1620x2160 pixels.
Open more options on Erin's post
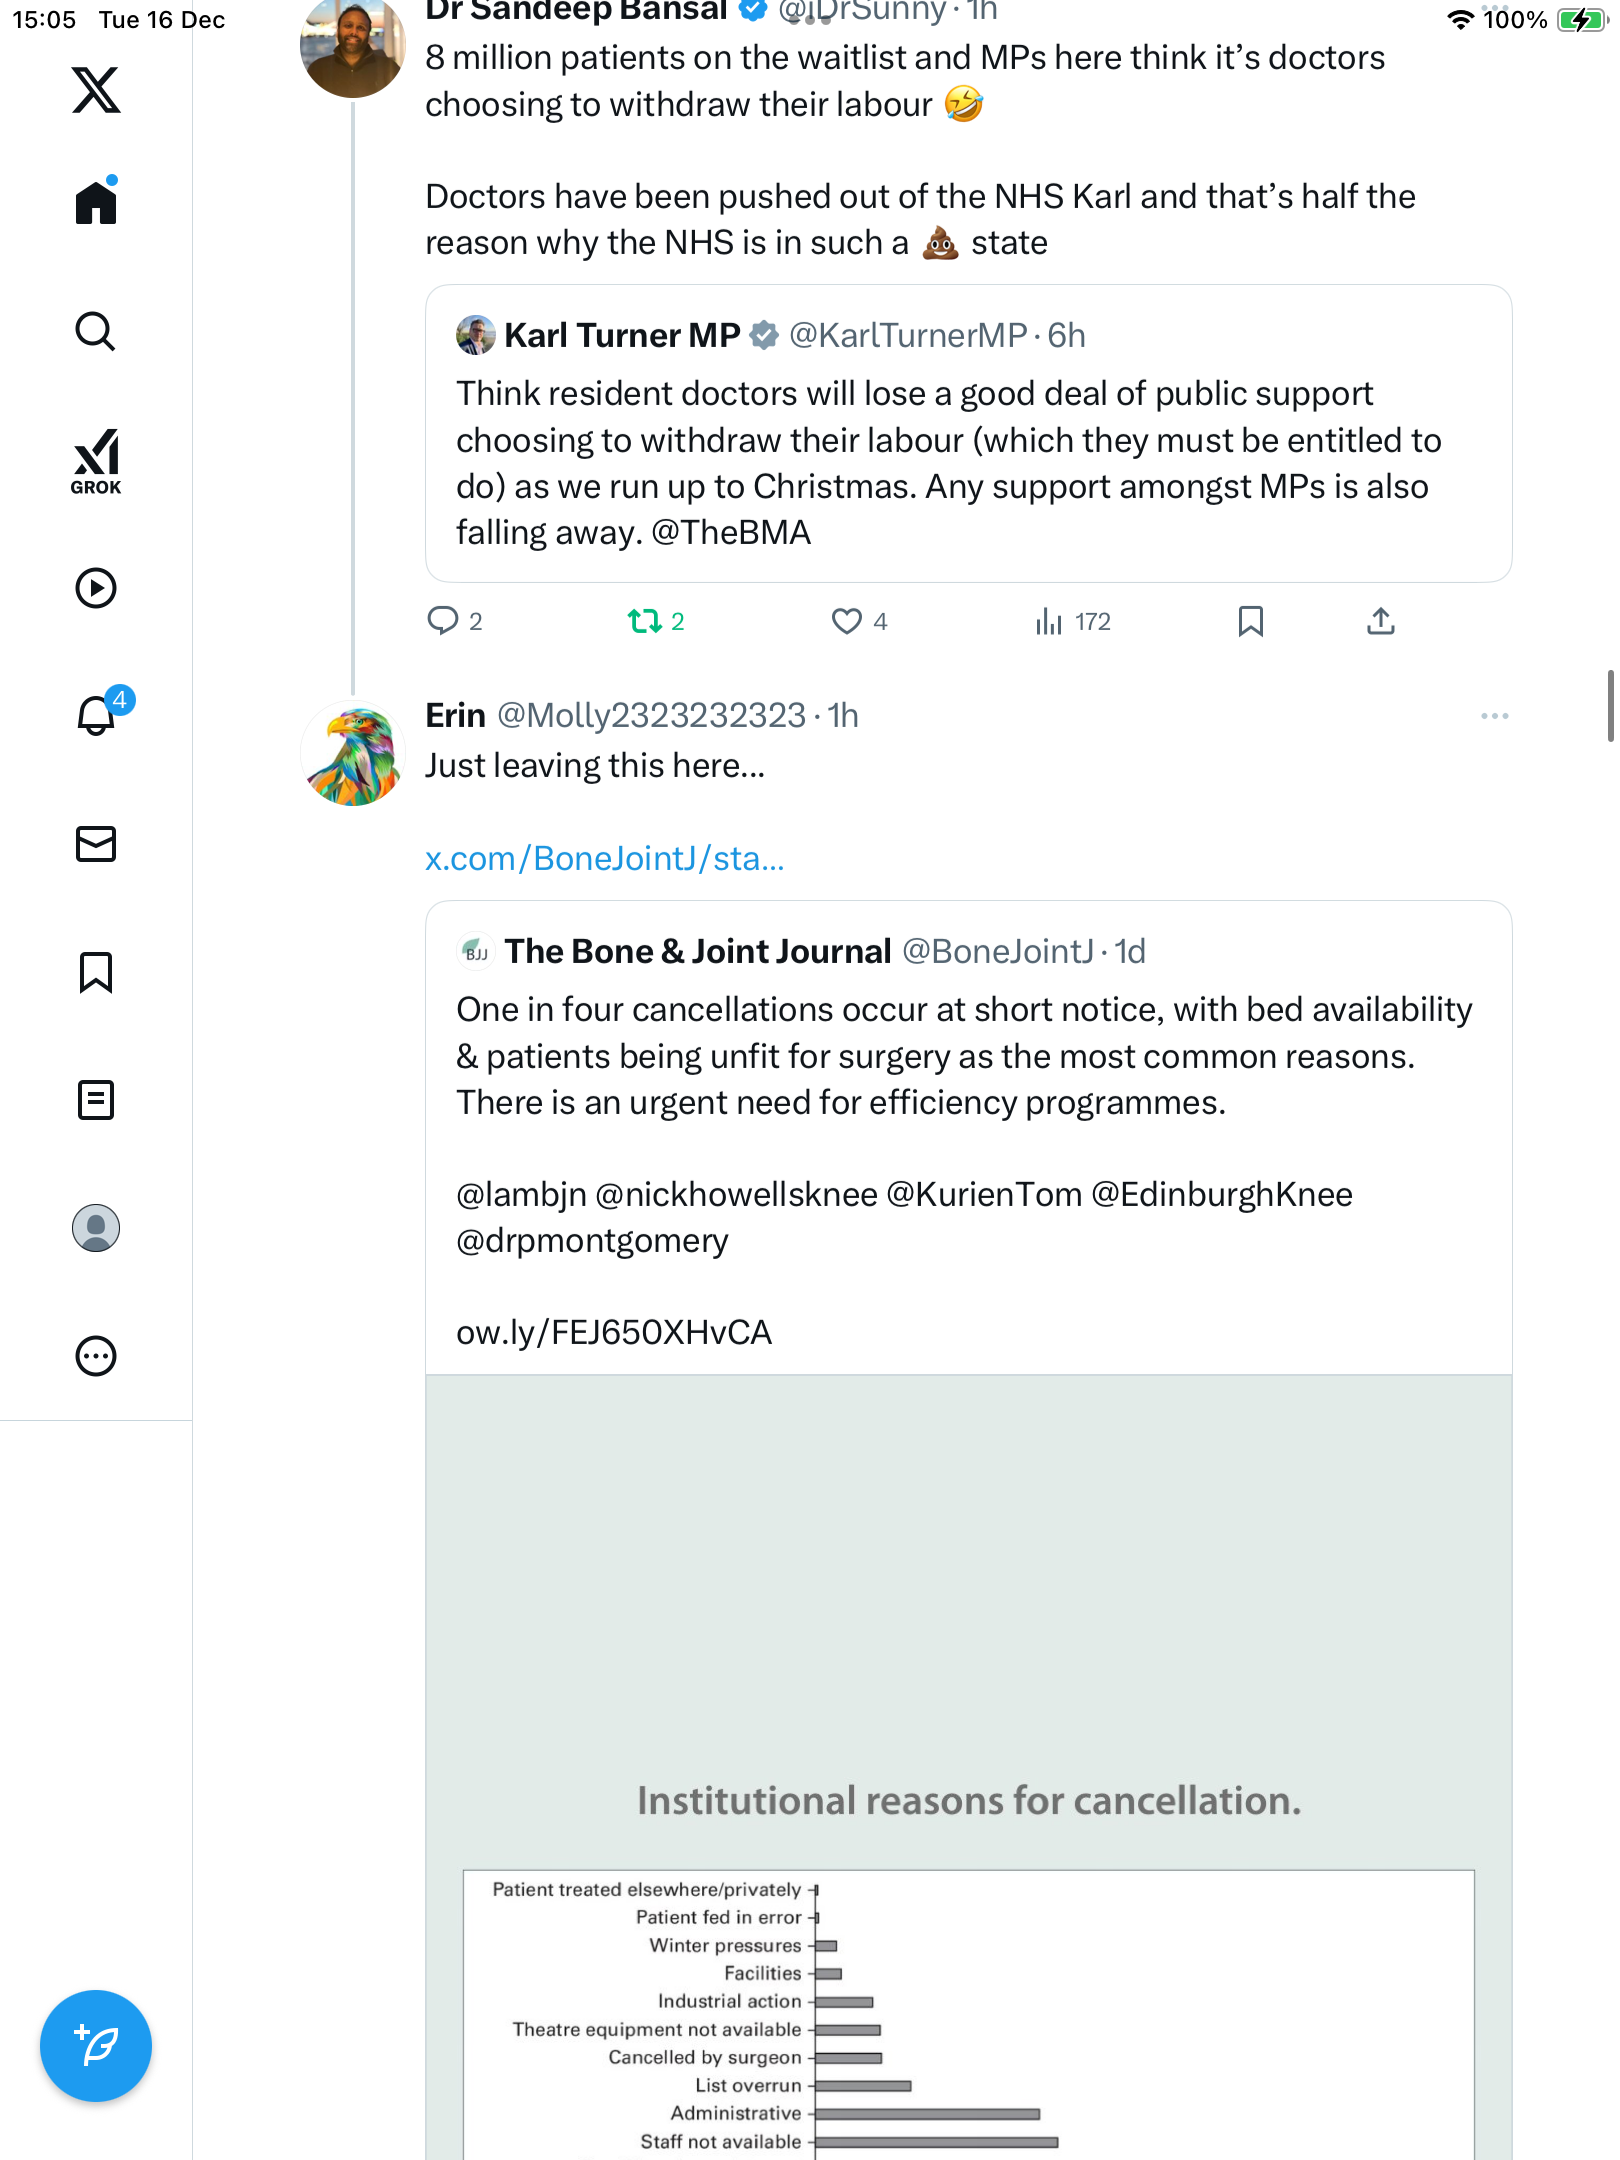pos(1494,716)
